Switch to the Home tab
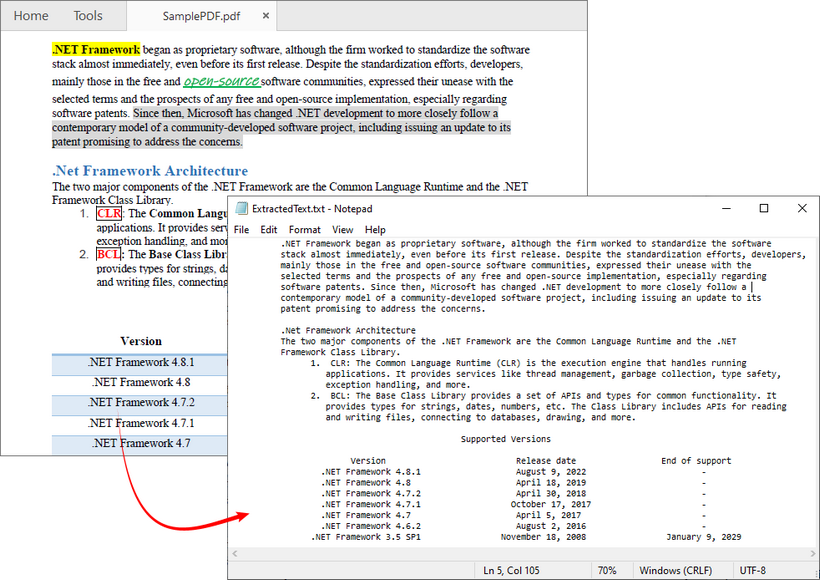The height and width of the screenshot is (580, 820). 30,16
